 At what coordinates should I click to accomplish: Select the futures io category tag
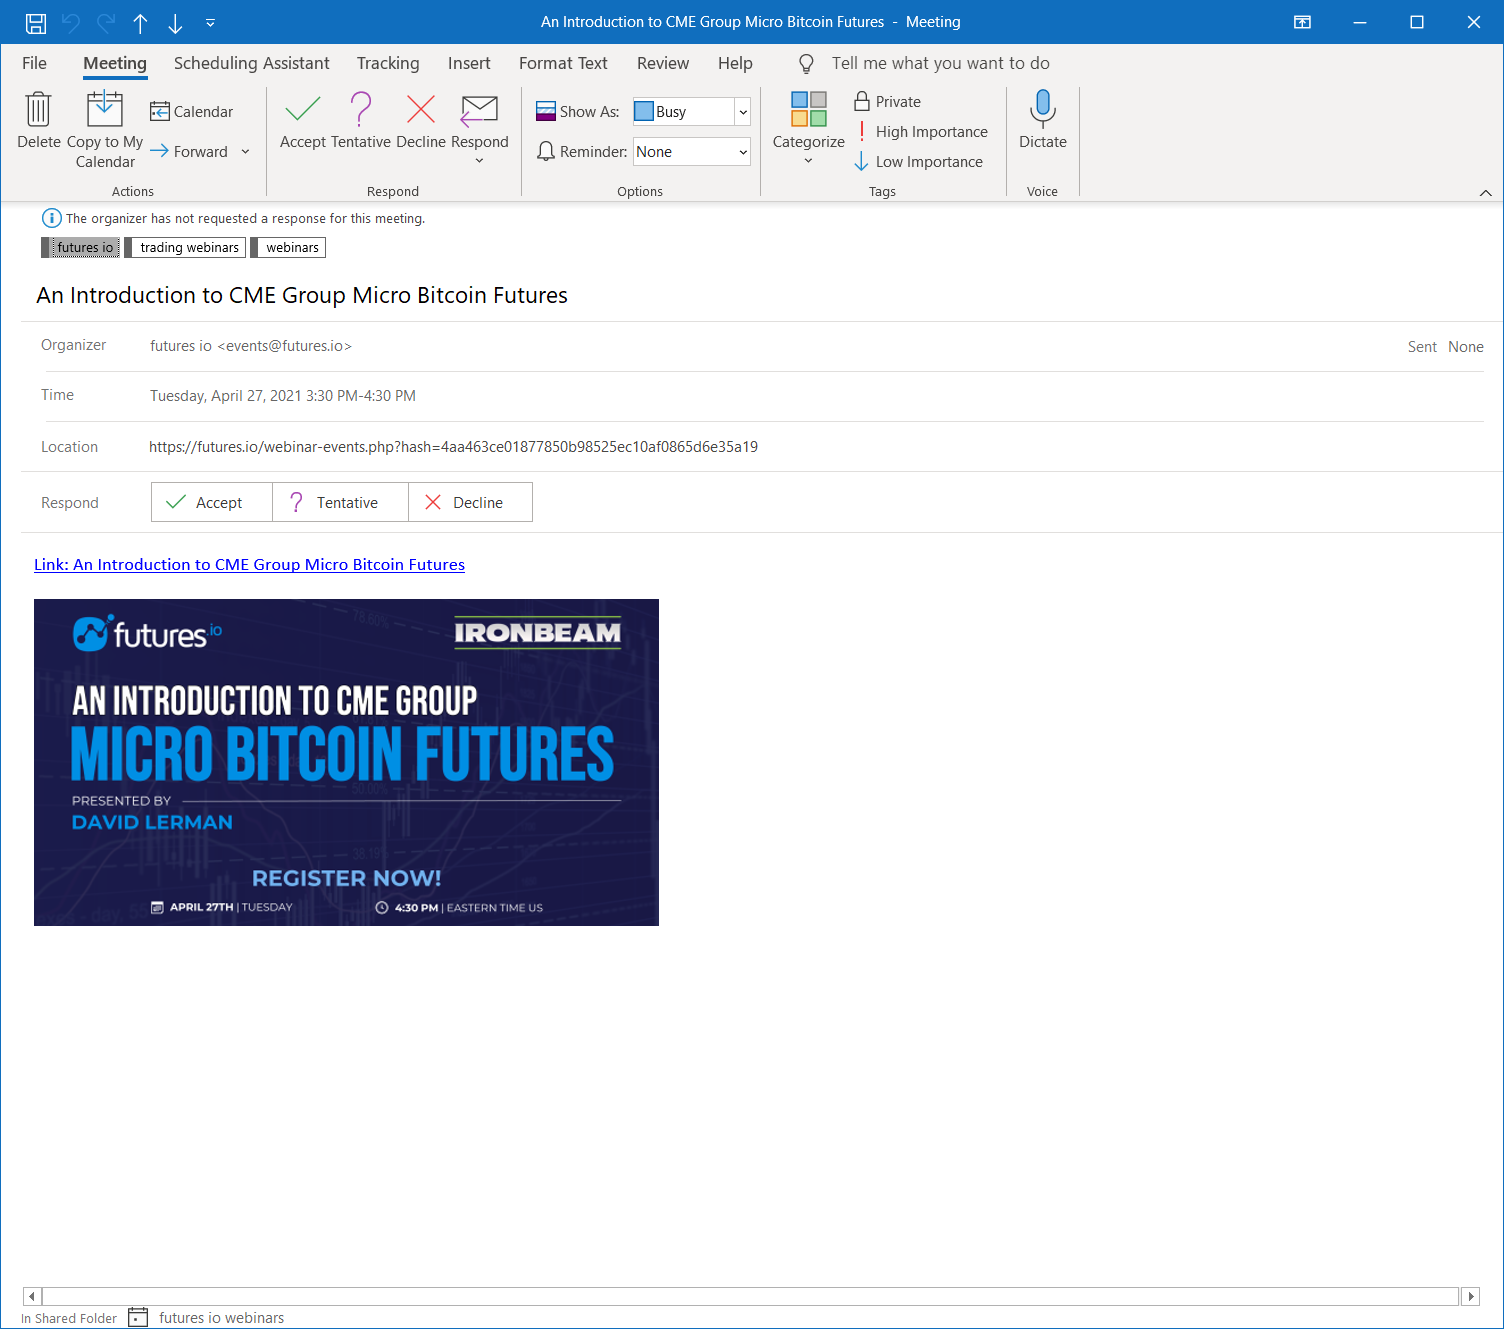coord(80,247)
